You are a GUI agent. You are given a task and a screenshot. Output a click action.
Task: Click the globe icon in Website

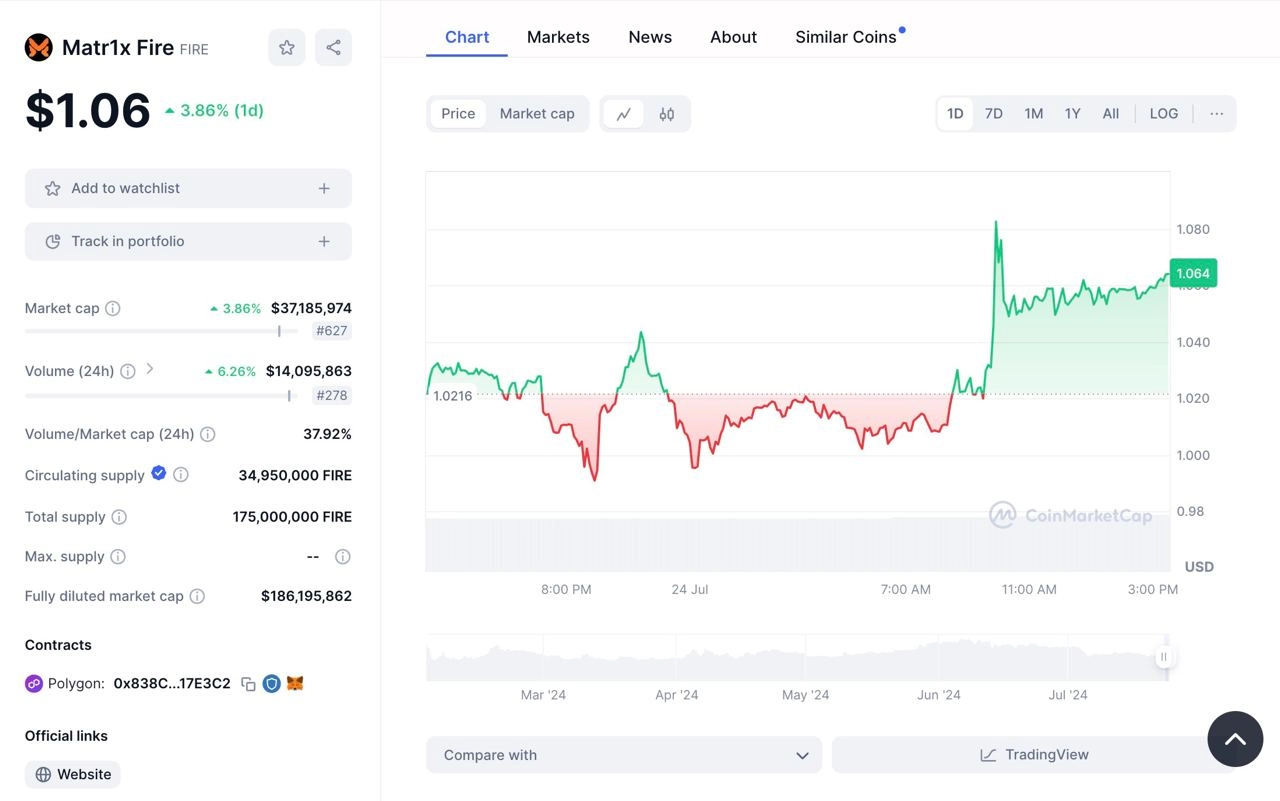pos(43,774)
